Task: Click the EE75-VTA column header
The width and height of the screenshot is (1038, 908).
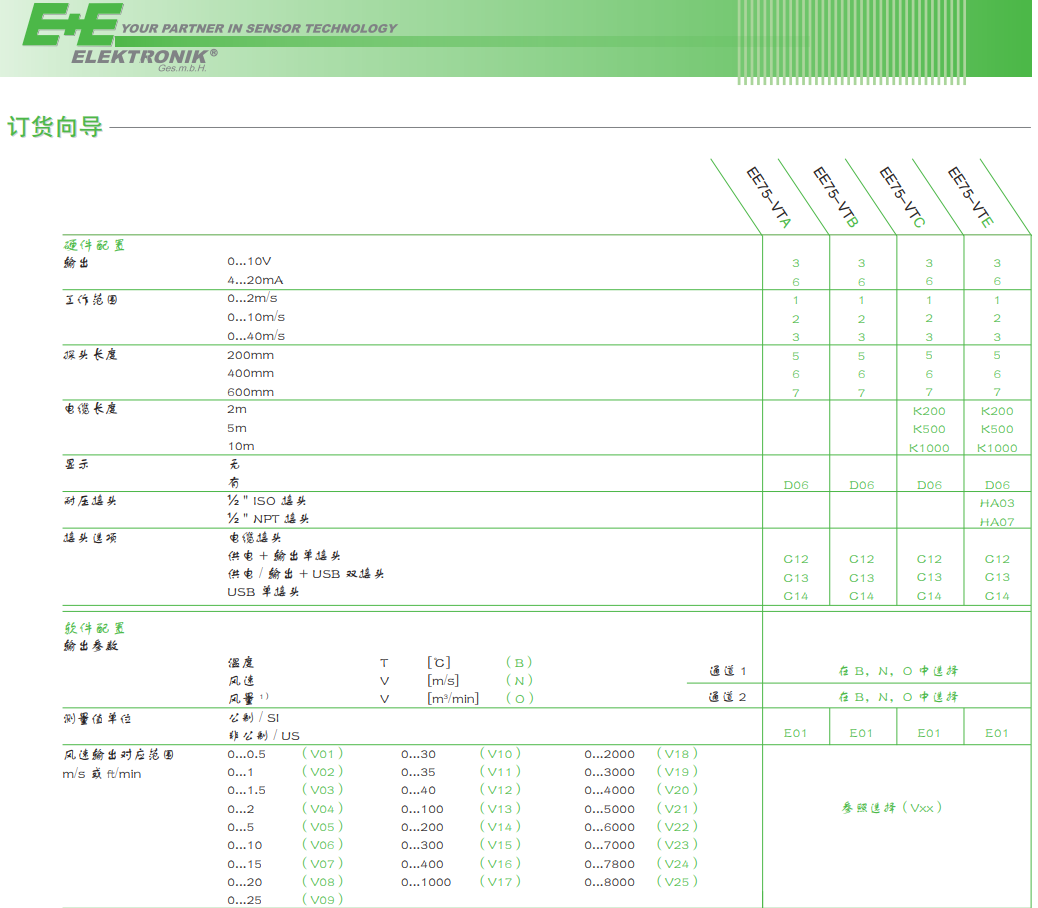Action: [x=769, y=197]
